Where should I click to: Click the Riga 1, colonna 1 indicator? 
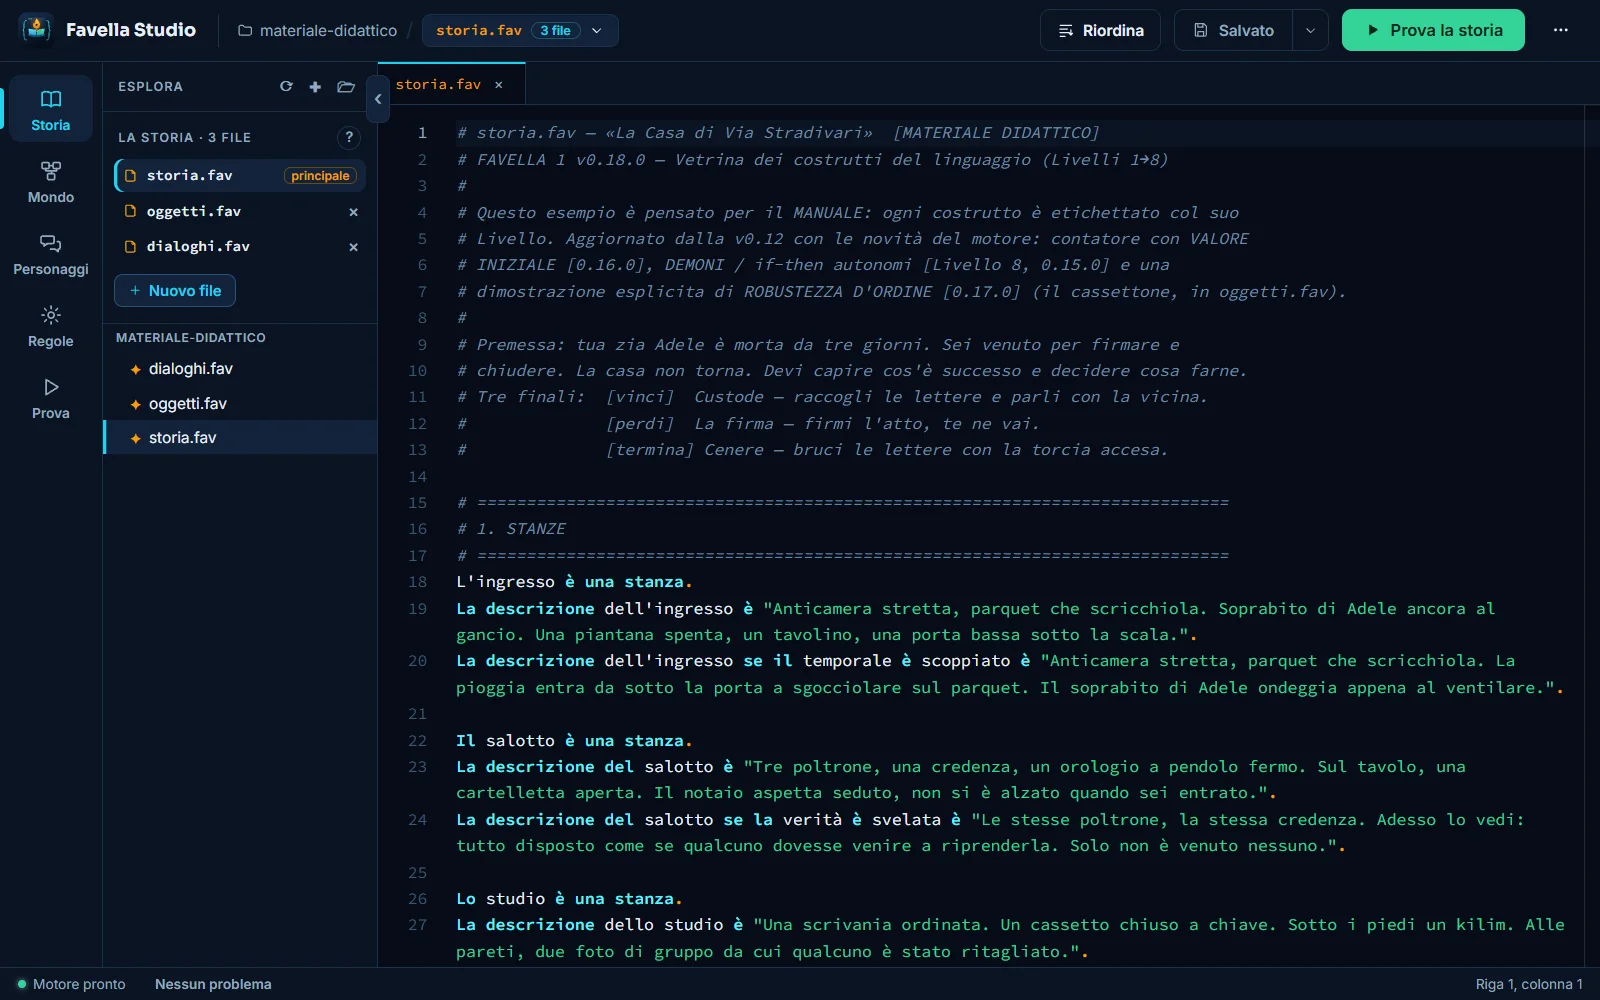click(x=1529, y=984)
